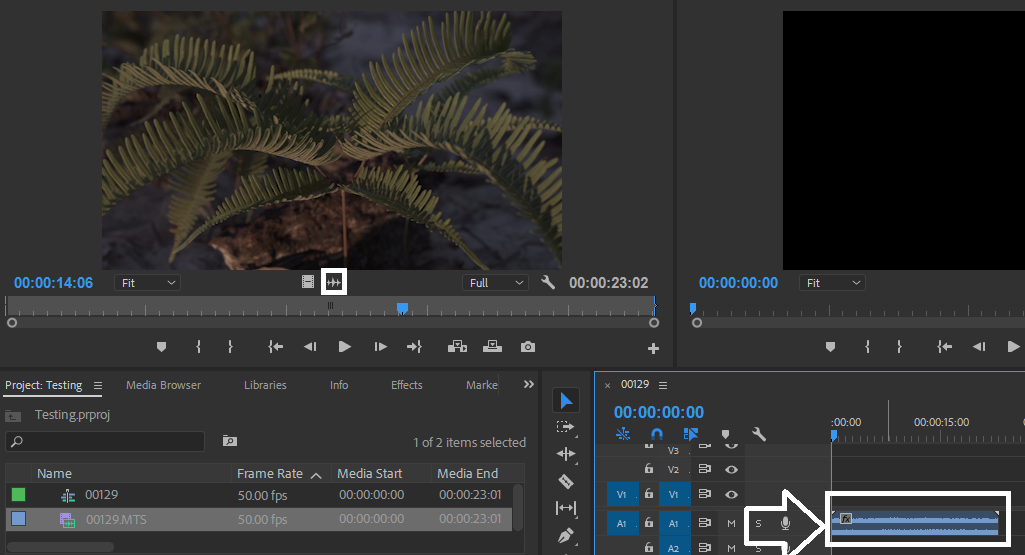Screen dimensions: 1025x555
Task: Switch to the Libraries tab
Action: (x=265, y=385)
